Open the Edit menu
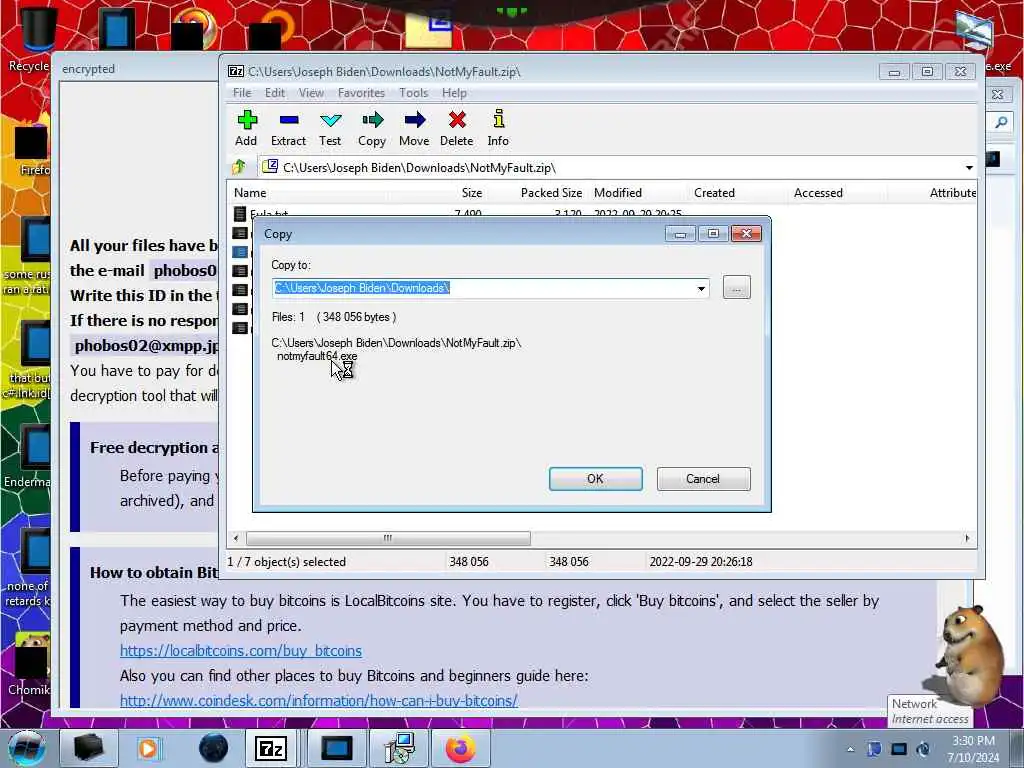This screenshot has width=1024, height=768. click(274, 93)
